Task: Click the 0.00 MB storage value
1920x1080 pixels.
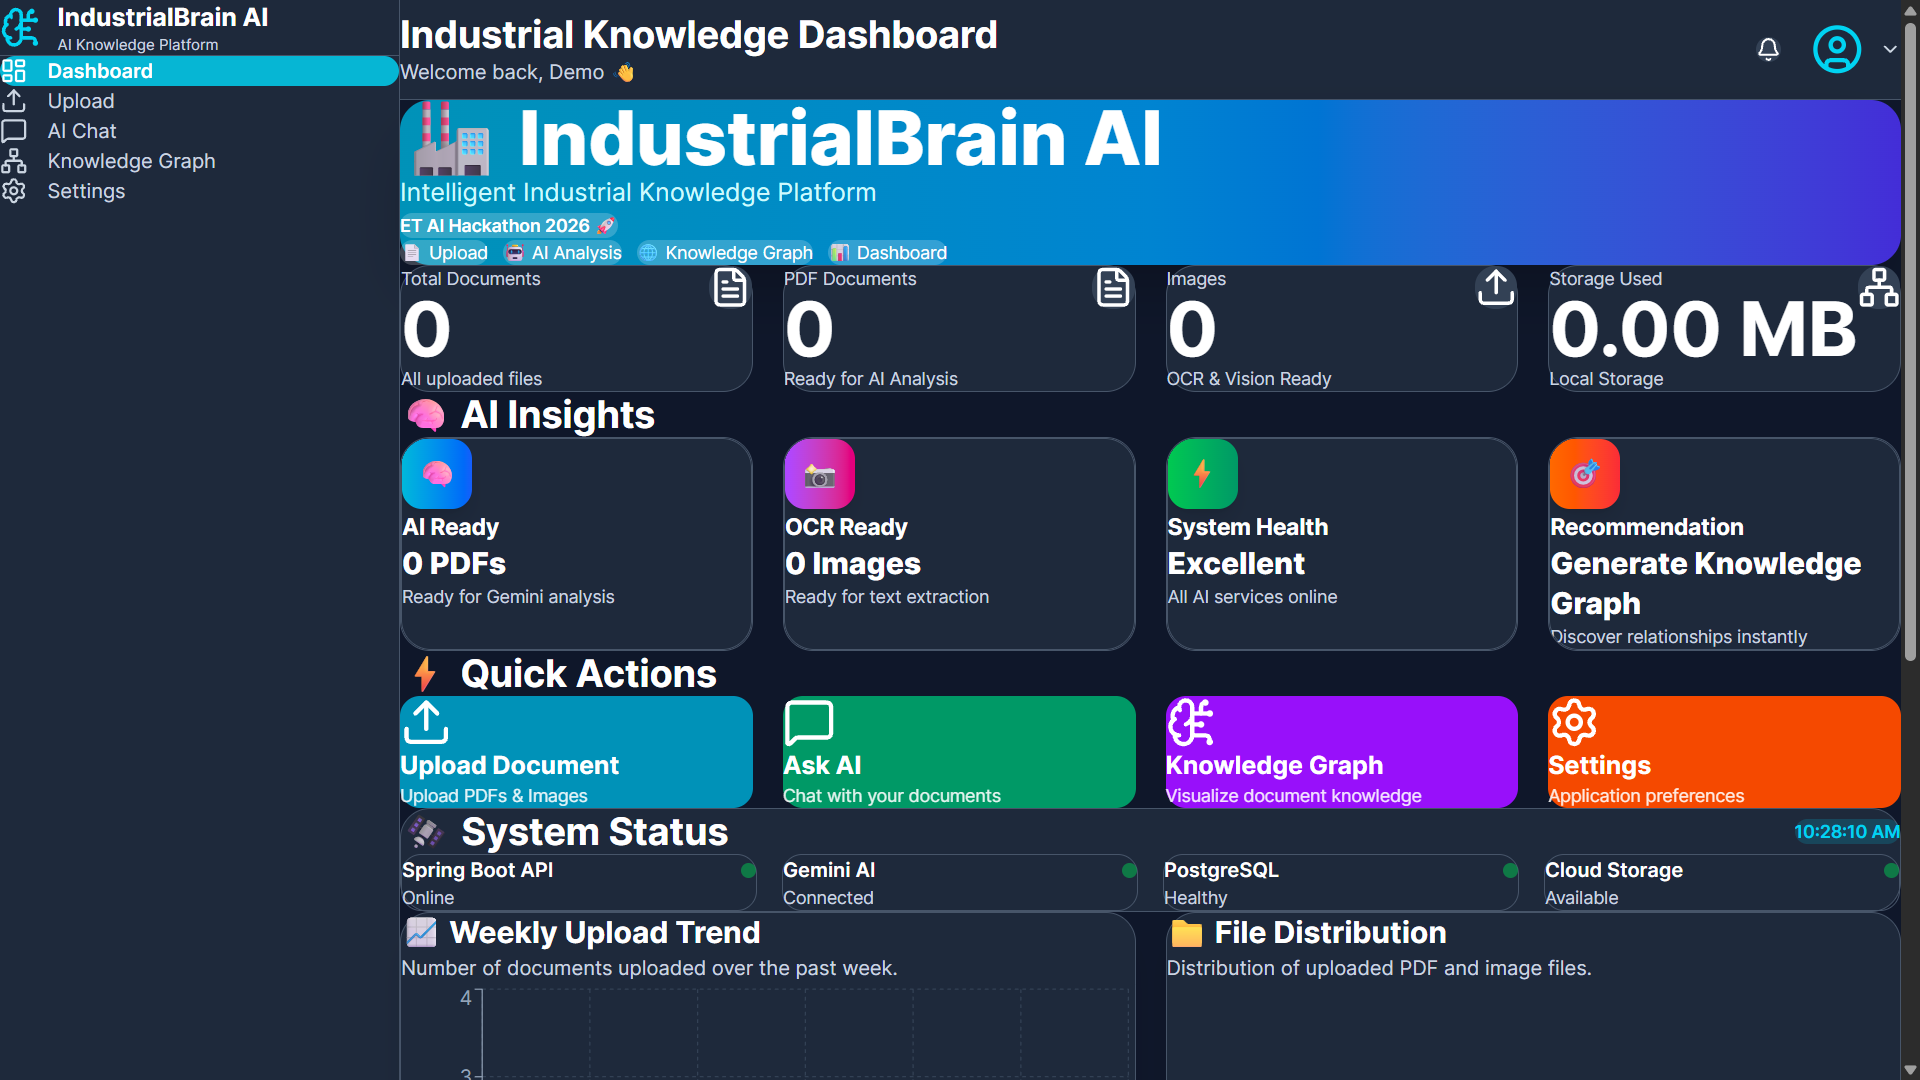Action: click(x=1703, y=329)
